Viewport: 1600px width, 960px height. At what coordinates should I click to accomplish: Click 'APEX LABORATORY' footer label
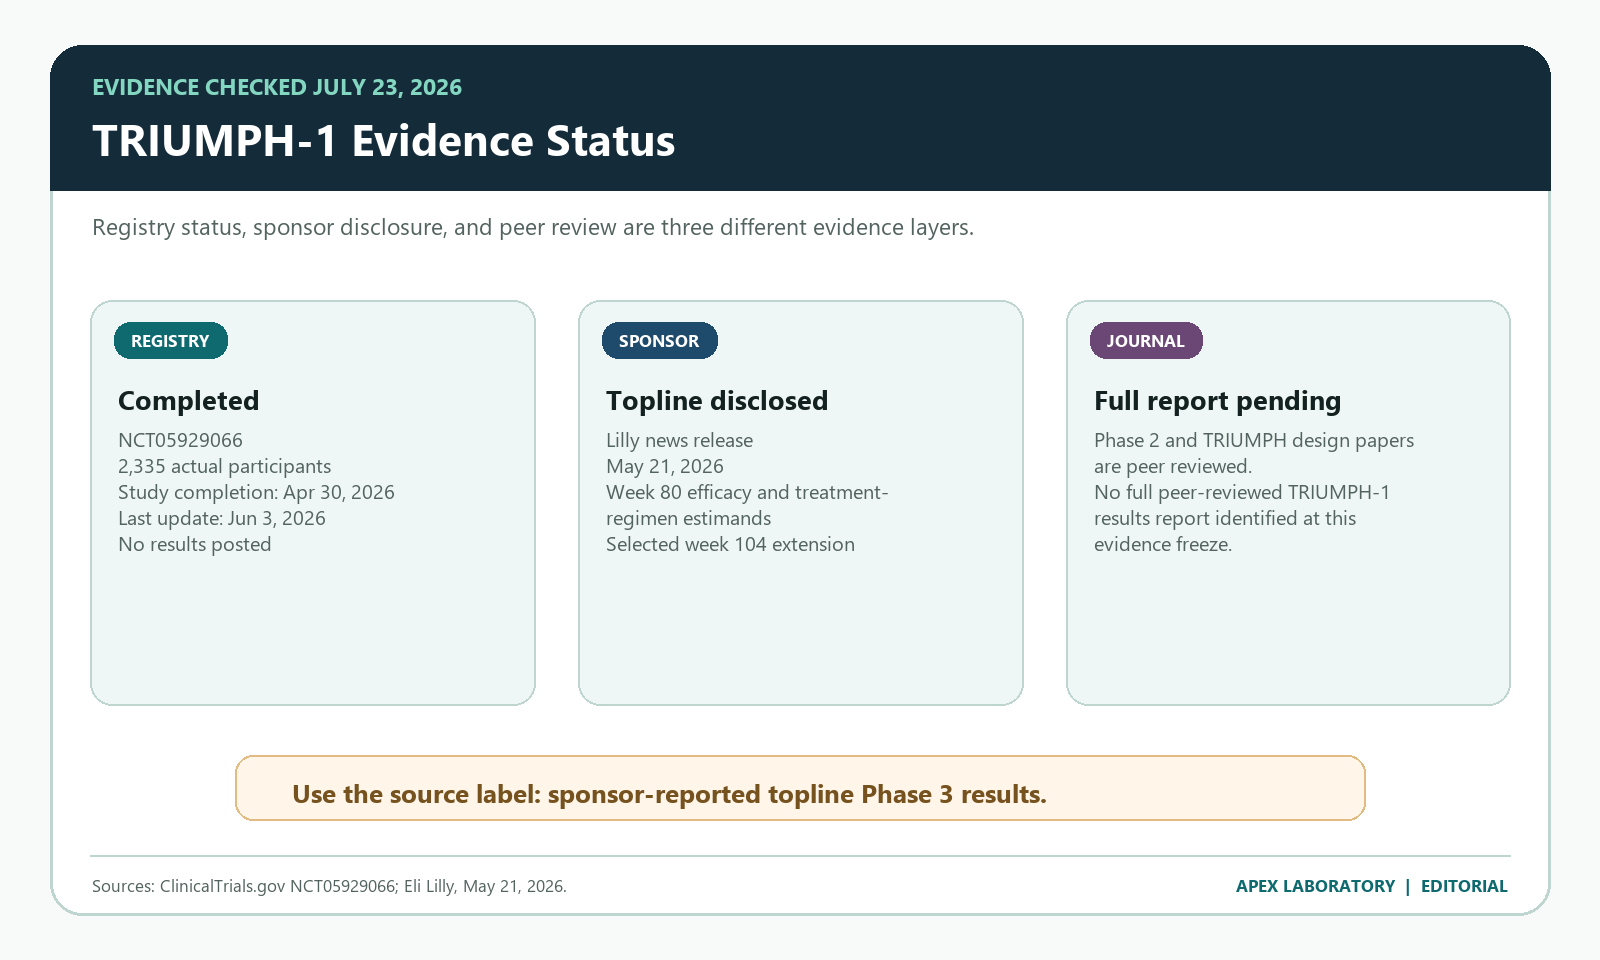tap(1315, 886)
